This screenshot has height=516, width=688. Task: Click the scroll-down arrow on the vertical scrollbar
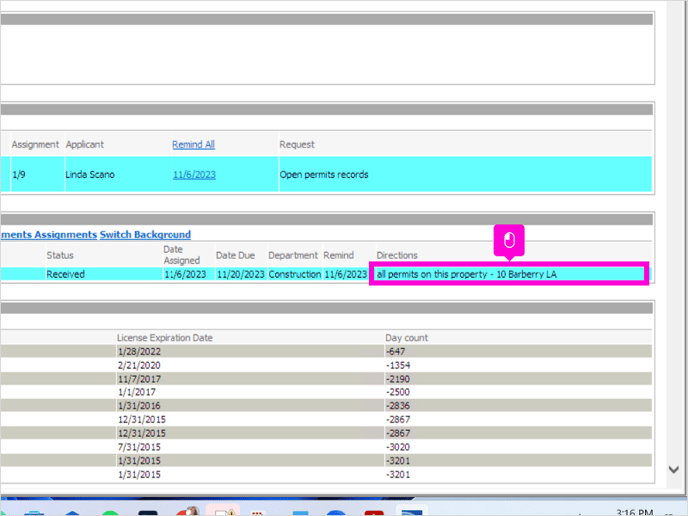click(674, 469)
